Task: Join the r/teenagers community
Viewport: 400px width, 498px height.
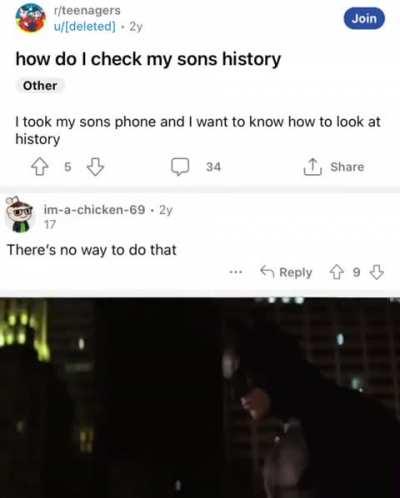Action: (364, 18)
